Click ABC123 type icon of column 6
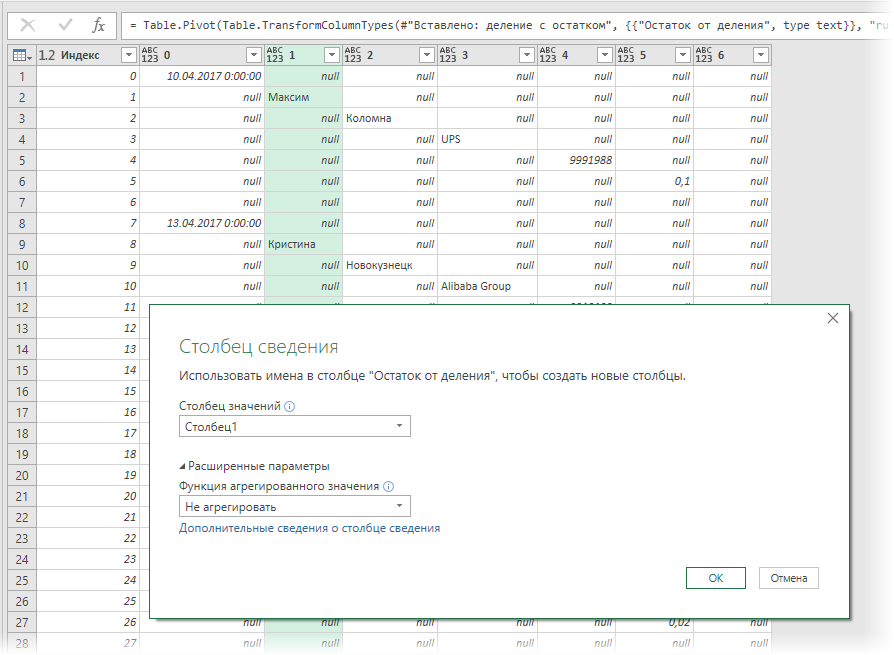The height and width of the screenshot is (655, 894). [704, 55]
